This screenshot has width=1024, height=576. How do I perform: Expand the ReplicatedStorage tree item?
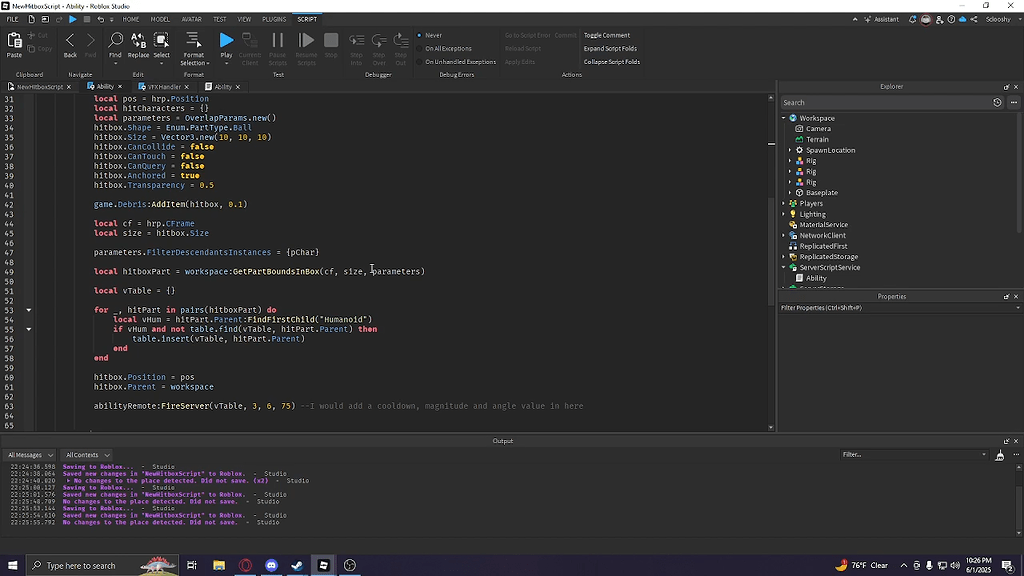[785, 256]
